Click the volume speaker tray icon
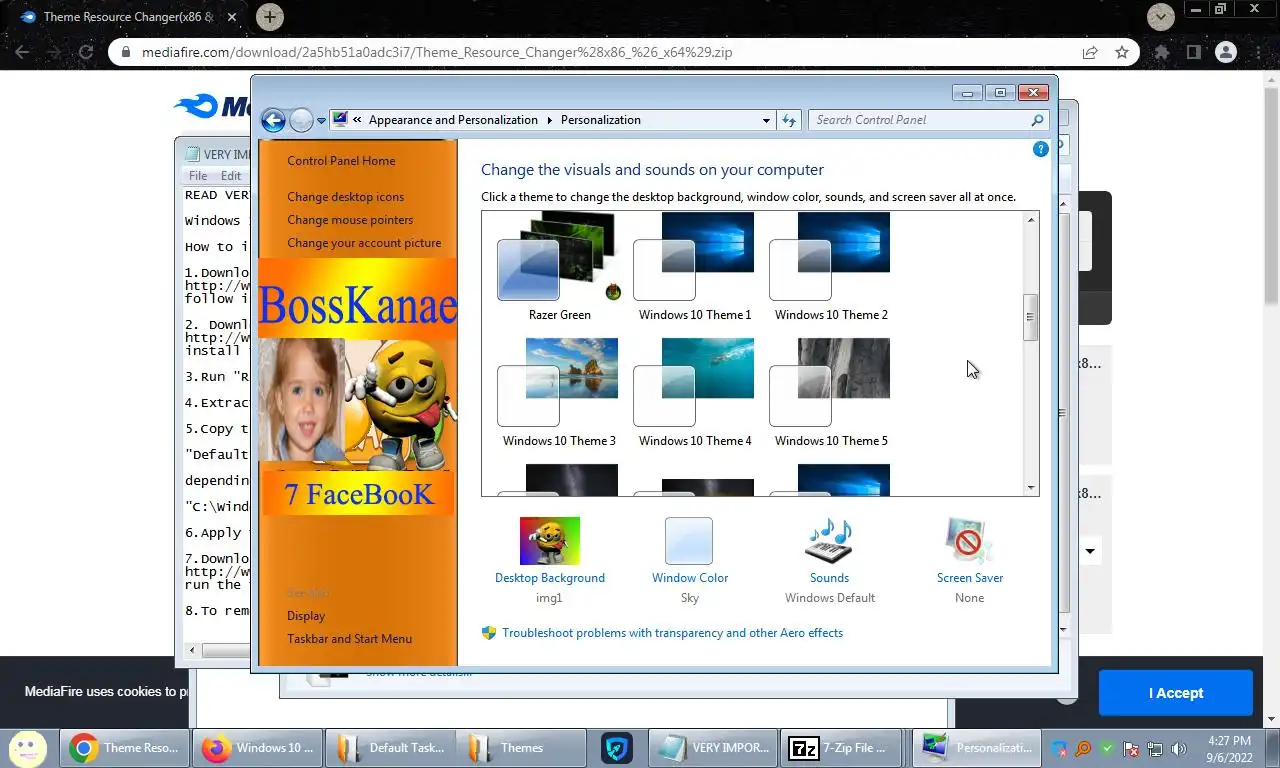This screenshot has height=768, width=1280. point(1179,748)
